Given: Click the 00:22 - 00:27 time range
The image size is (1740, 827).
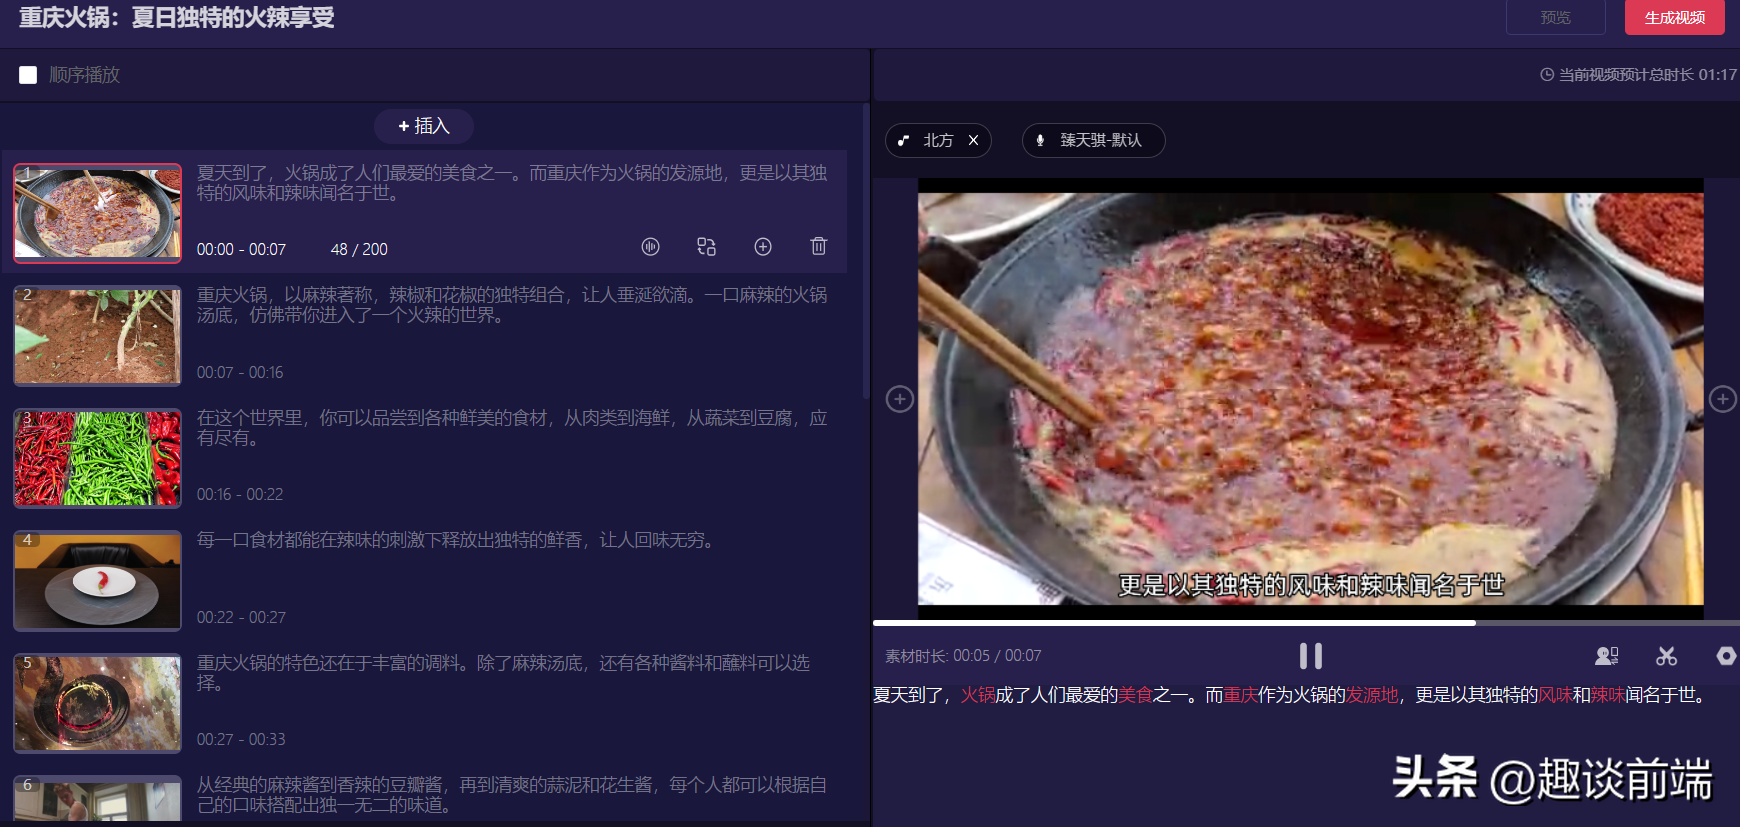Looking at the screenshot, I should (241, 617).
